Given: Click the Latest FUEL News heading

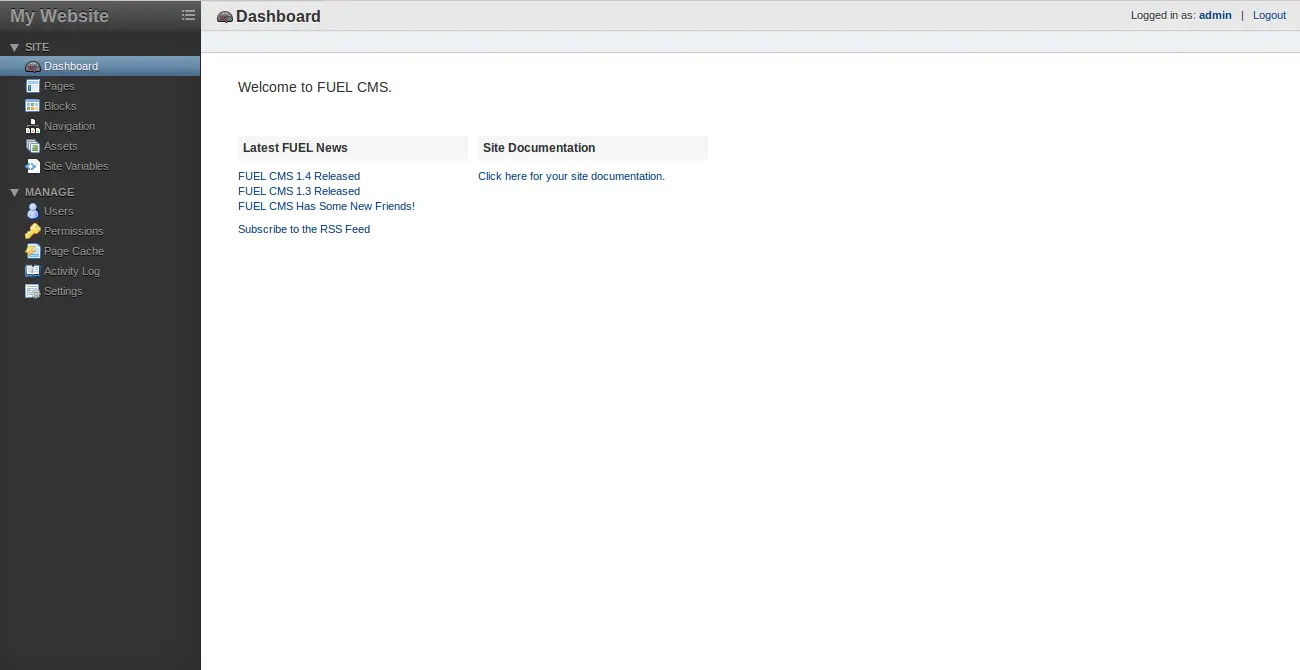Looking at the screenshot, I should click(295, 147).
